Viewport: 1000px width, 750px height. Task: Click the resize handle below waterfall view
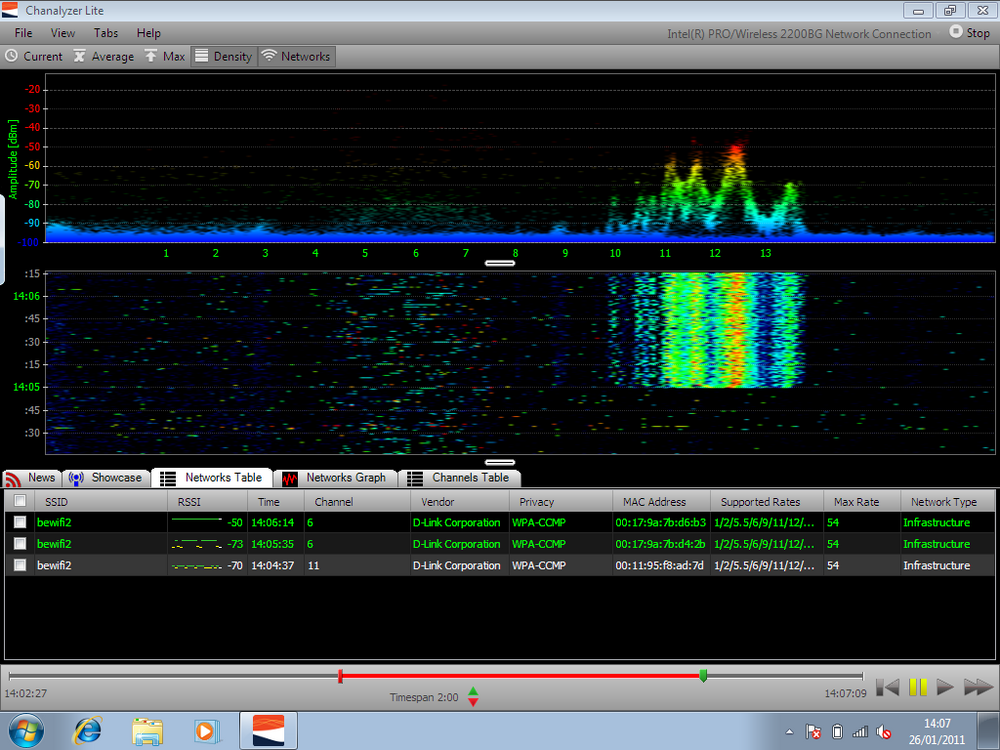coord(500,462)
